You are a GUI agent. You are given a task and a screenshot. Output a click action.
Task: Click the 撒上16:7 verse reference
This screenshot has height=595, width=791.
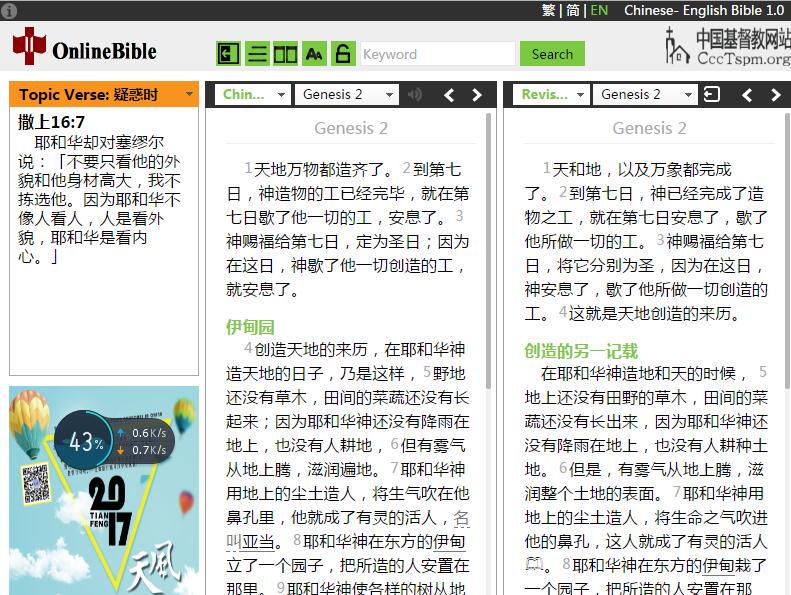(51, 122)
